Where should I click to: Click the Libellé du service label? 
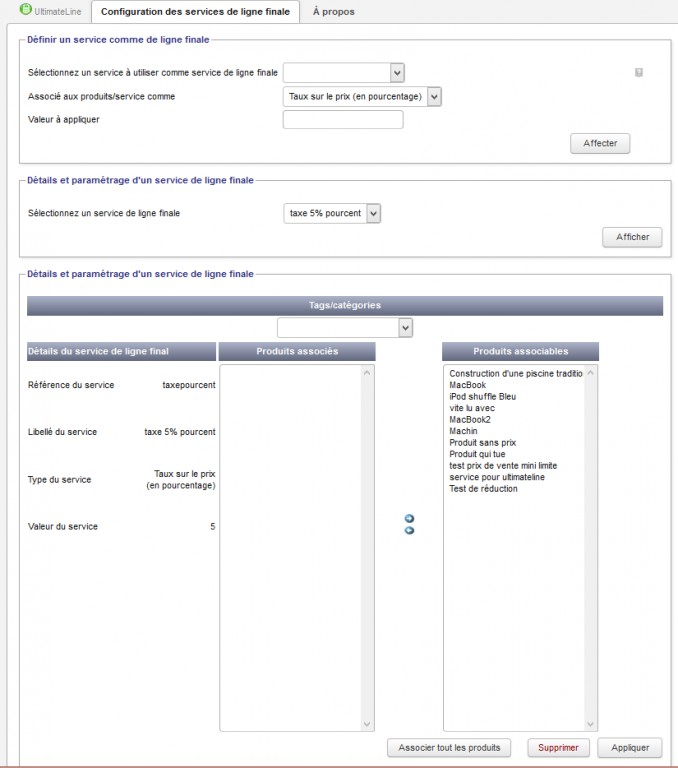pos(62,432)
